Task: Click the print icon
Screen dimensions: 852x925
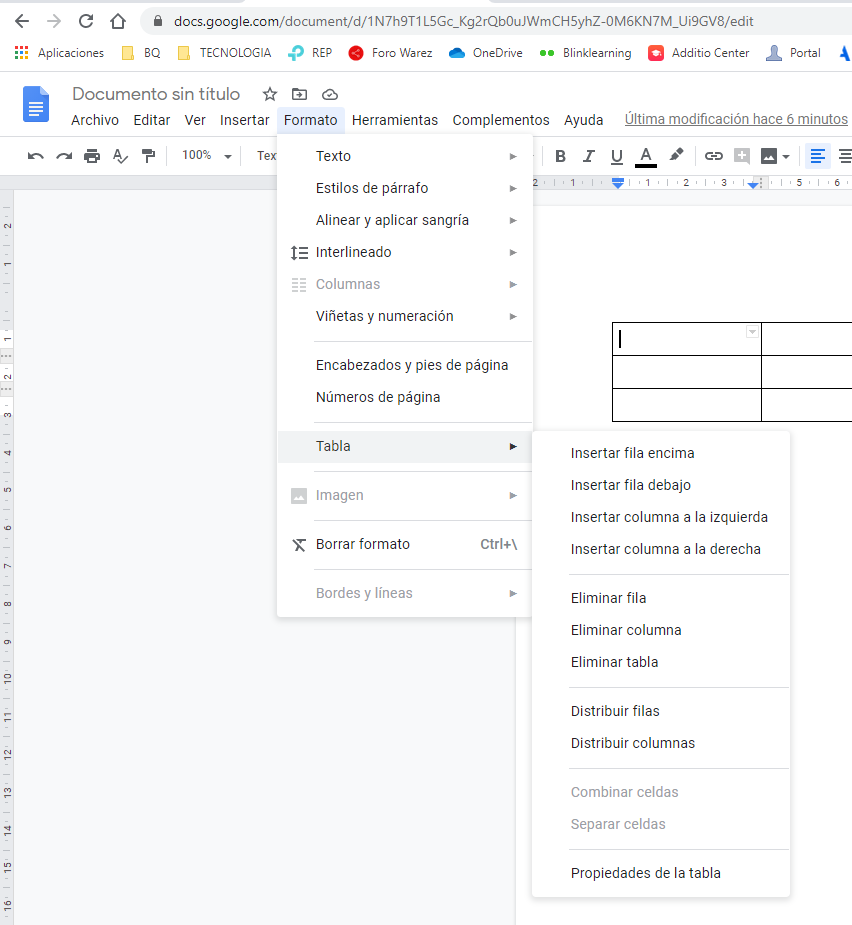Action: point(92,156)
